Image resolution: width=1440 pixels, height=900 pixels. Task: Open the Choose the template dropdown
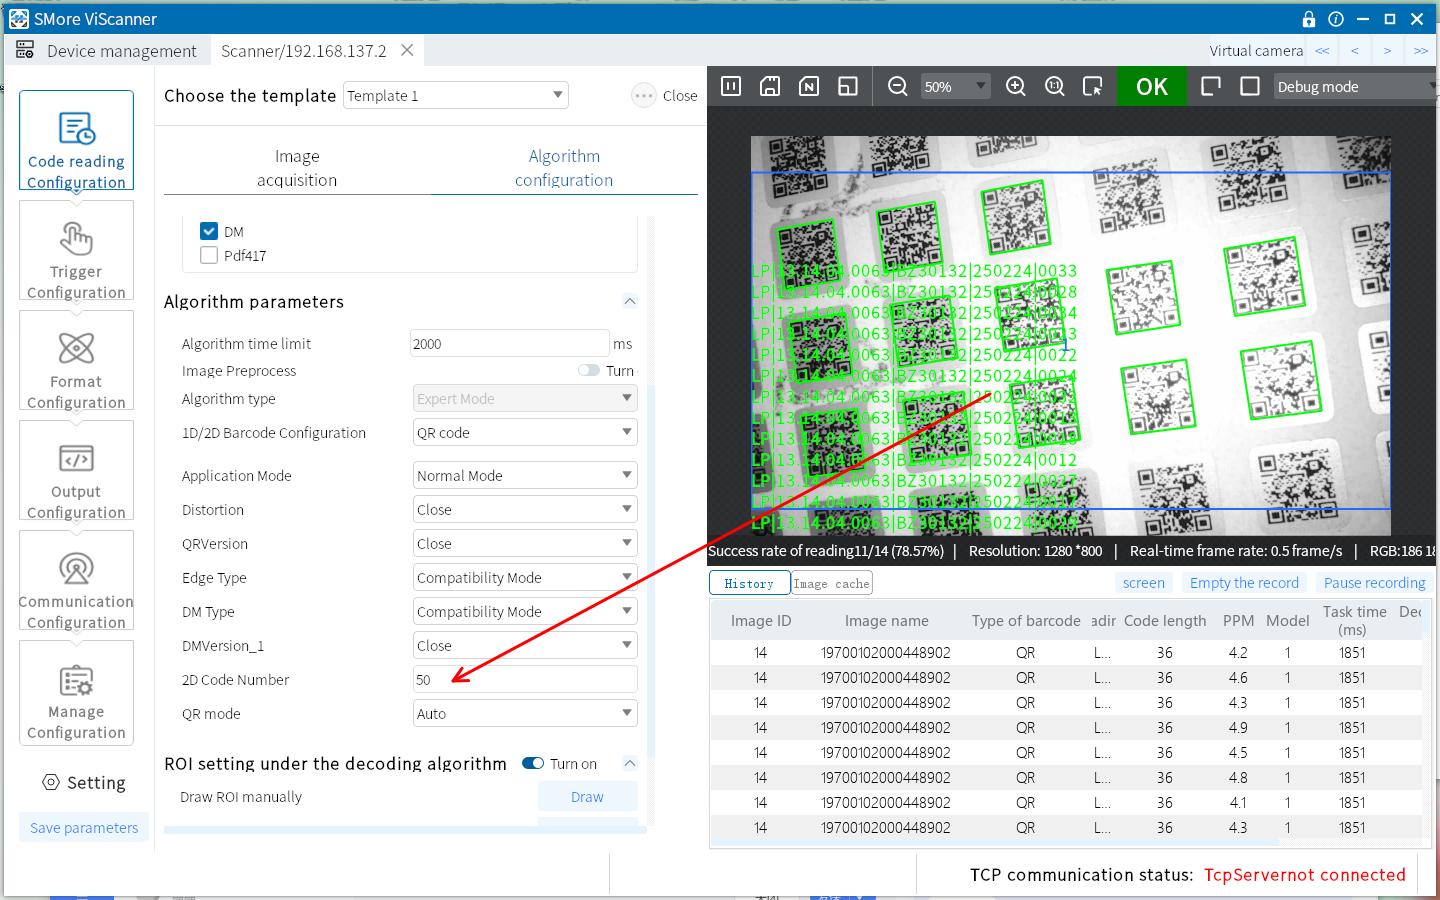pyautogui.click(x=456, y=96)
